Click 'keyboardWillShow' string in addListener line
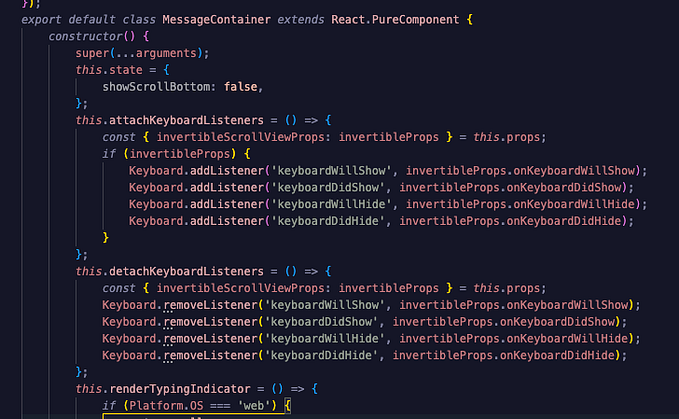679x419 pixels. tap(331, 171)
